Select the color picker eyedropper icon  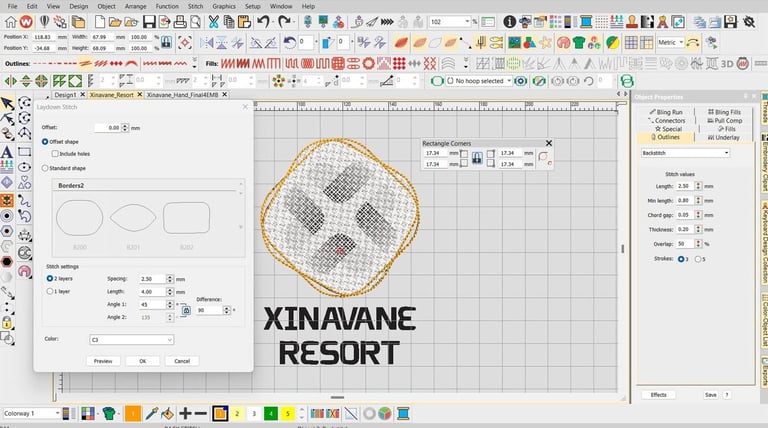point(151,414)
